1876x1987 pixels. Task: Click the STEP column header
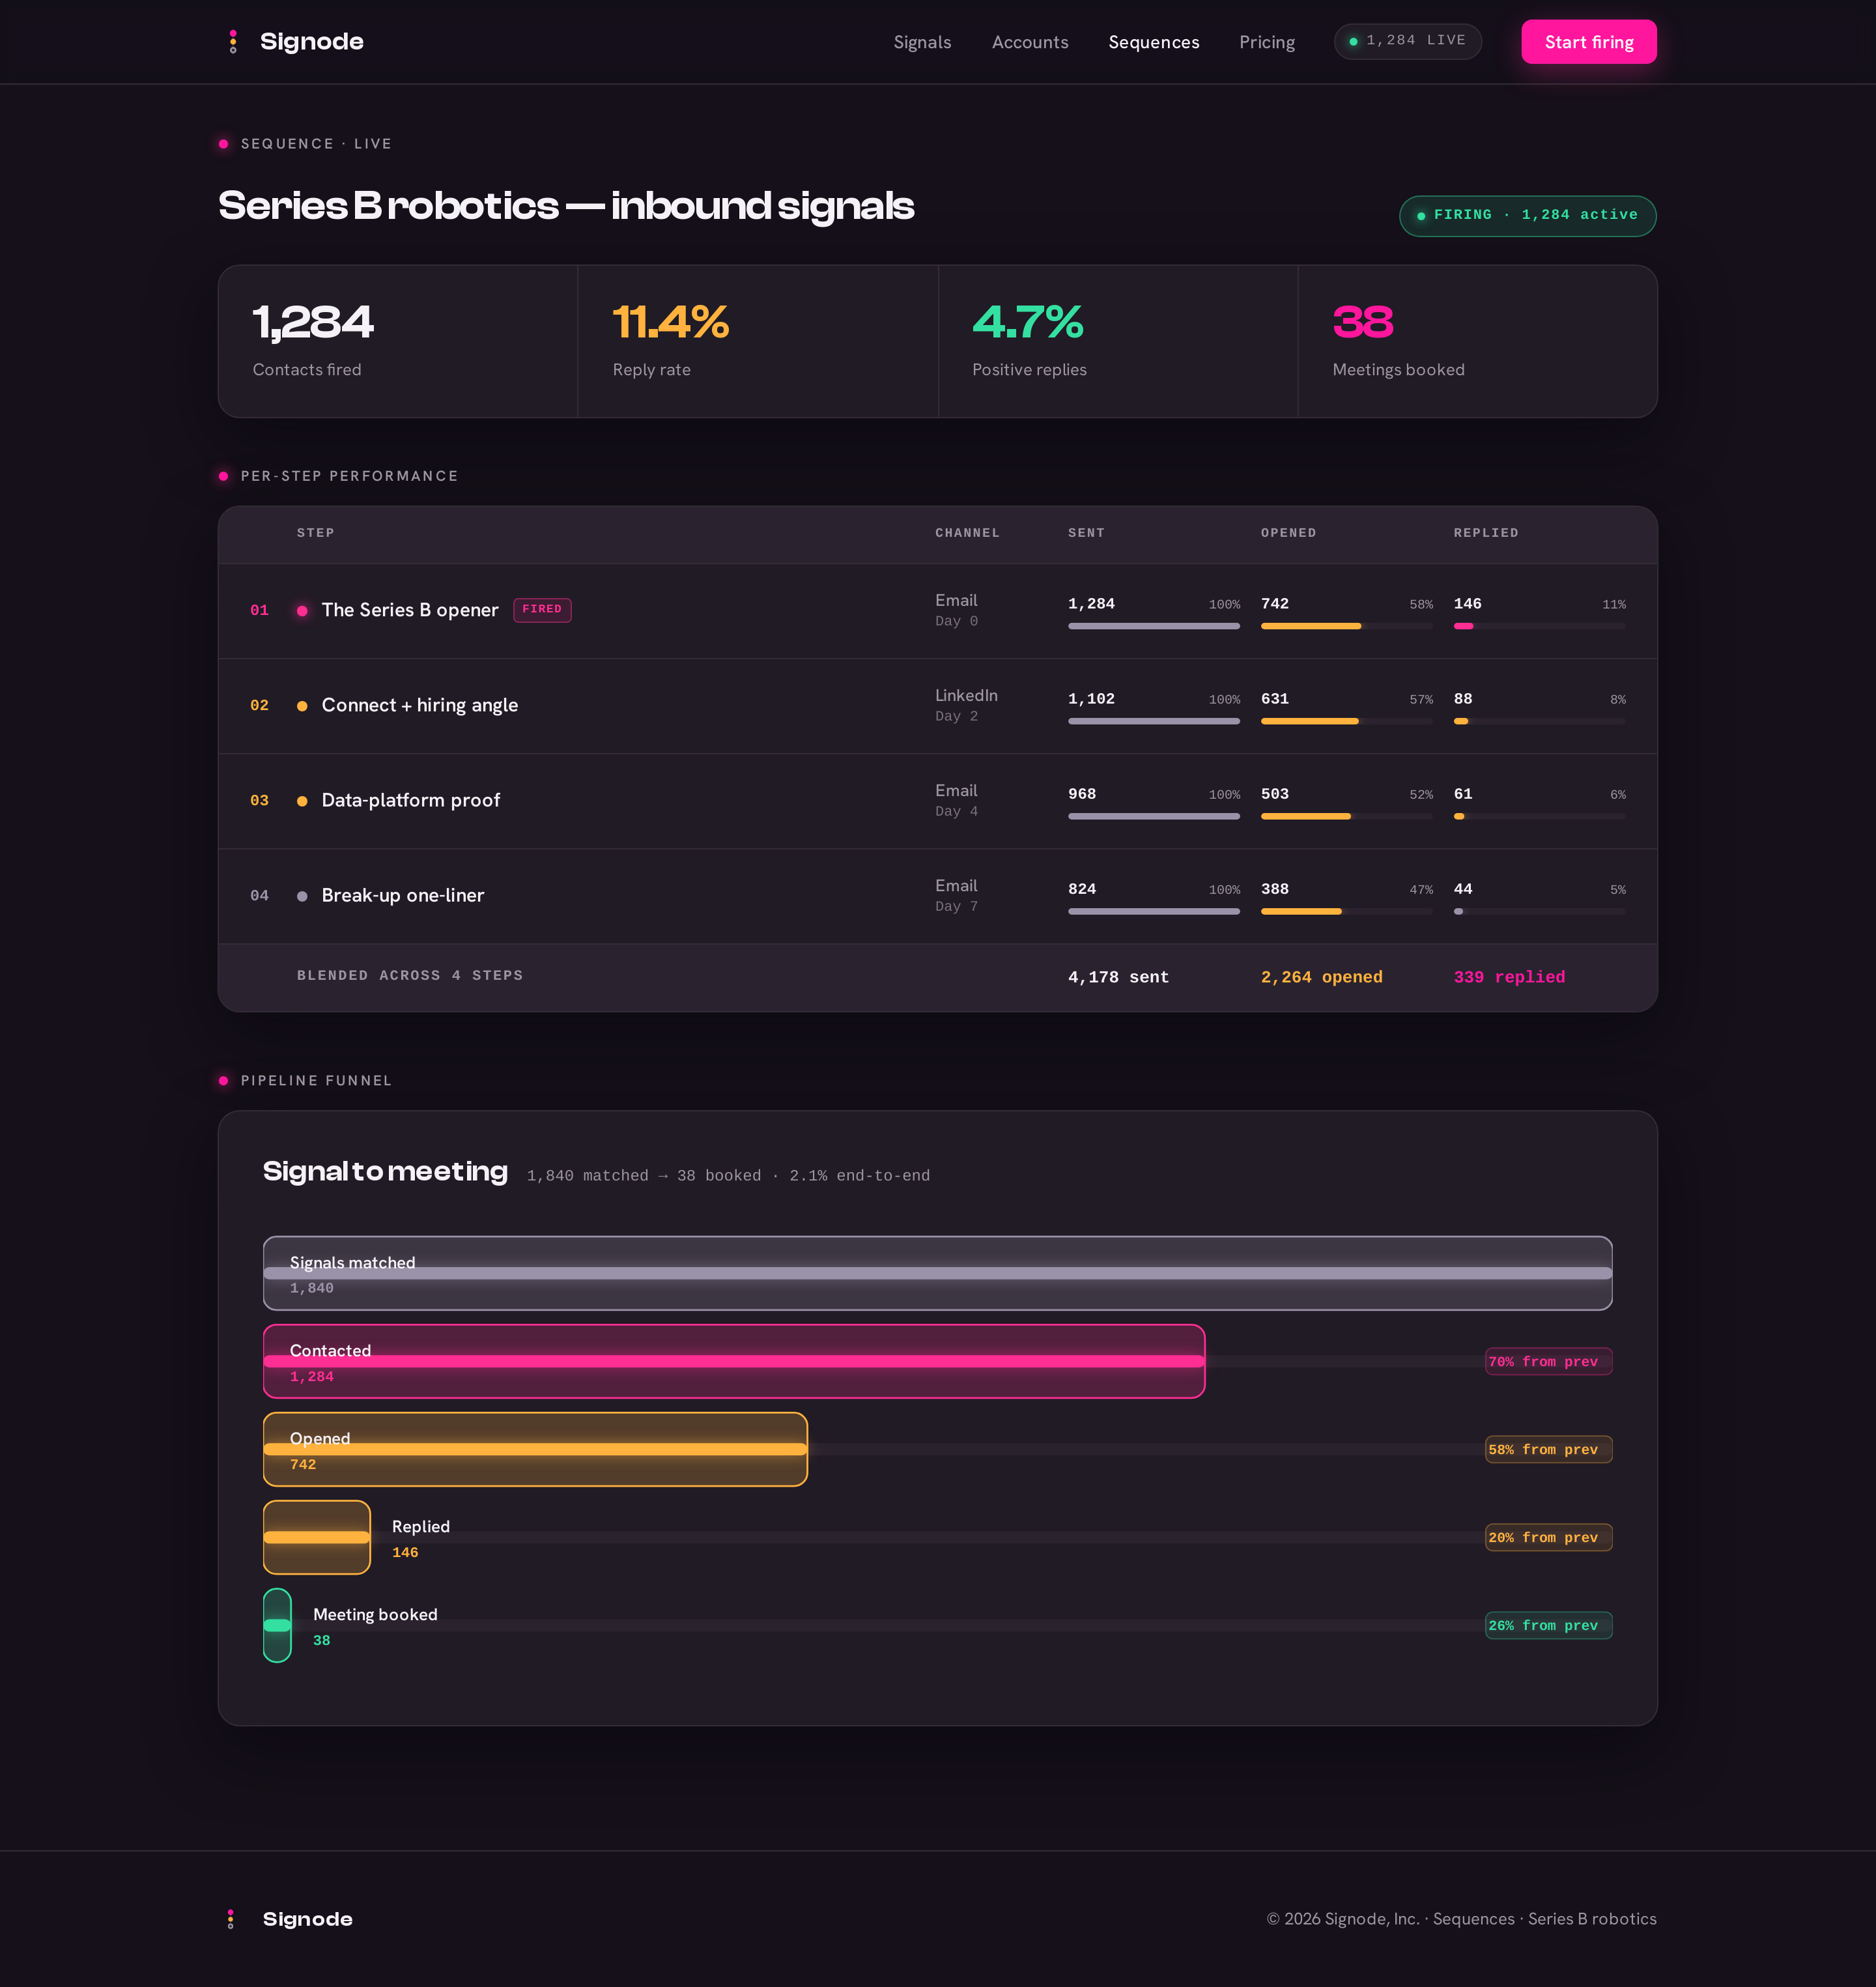pyautogui.click(x=315, y=533)
